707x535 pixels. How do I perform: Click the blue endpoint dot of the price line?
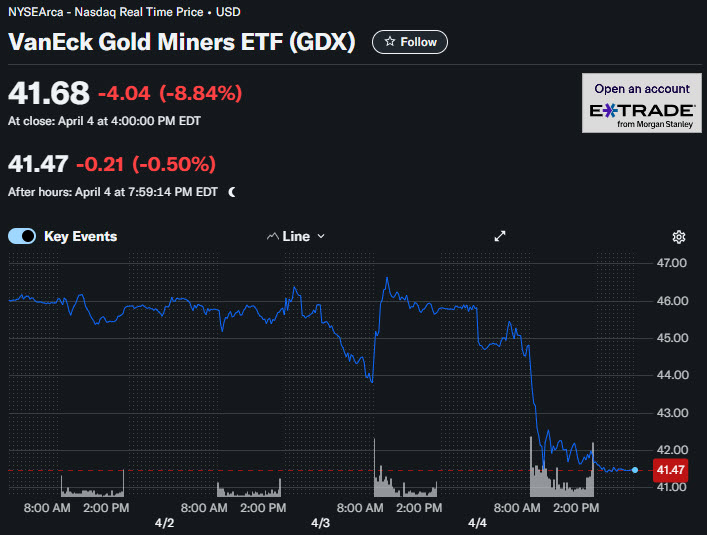(635, 469)
